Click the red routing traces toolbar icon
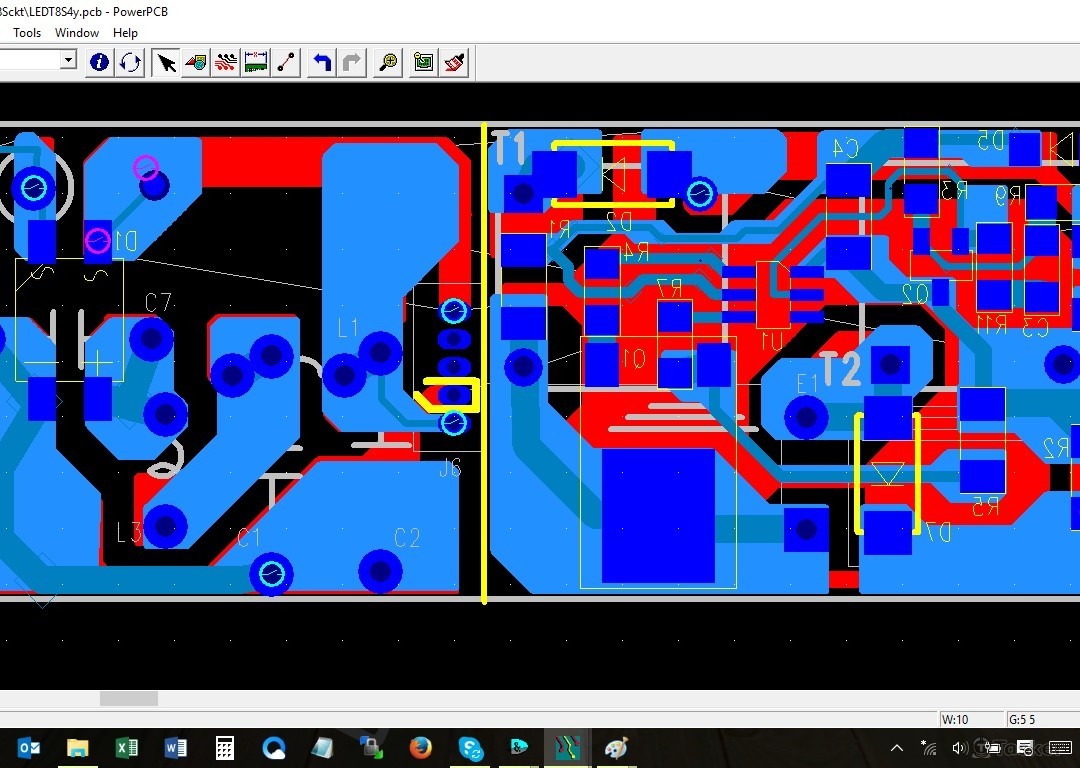The width and height of the screenshot is (1080, 768). (x=226, y=62)
